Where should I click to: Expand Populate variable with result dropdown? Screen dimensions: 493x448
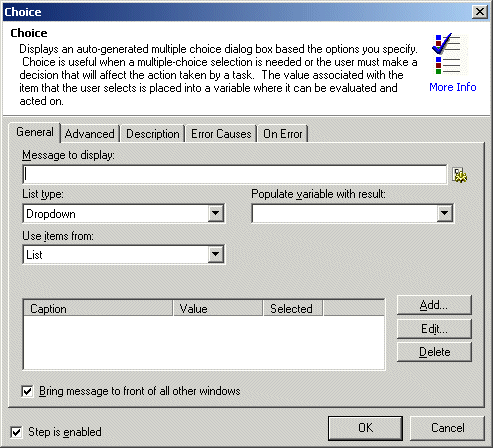click(x=444, y=213)
